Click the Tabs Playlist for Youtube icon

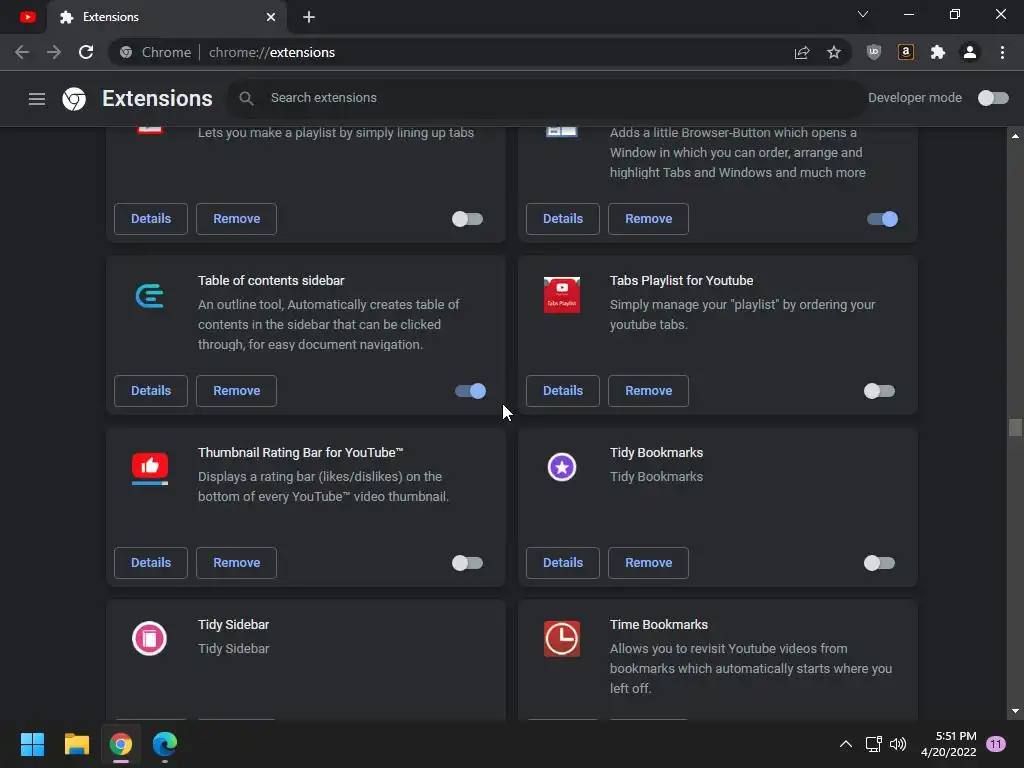(x=562, y=295)
